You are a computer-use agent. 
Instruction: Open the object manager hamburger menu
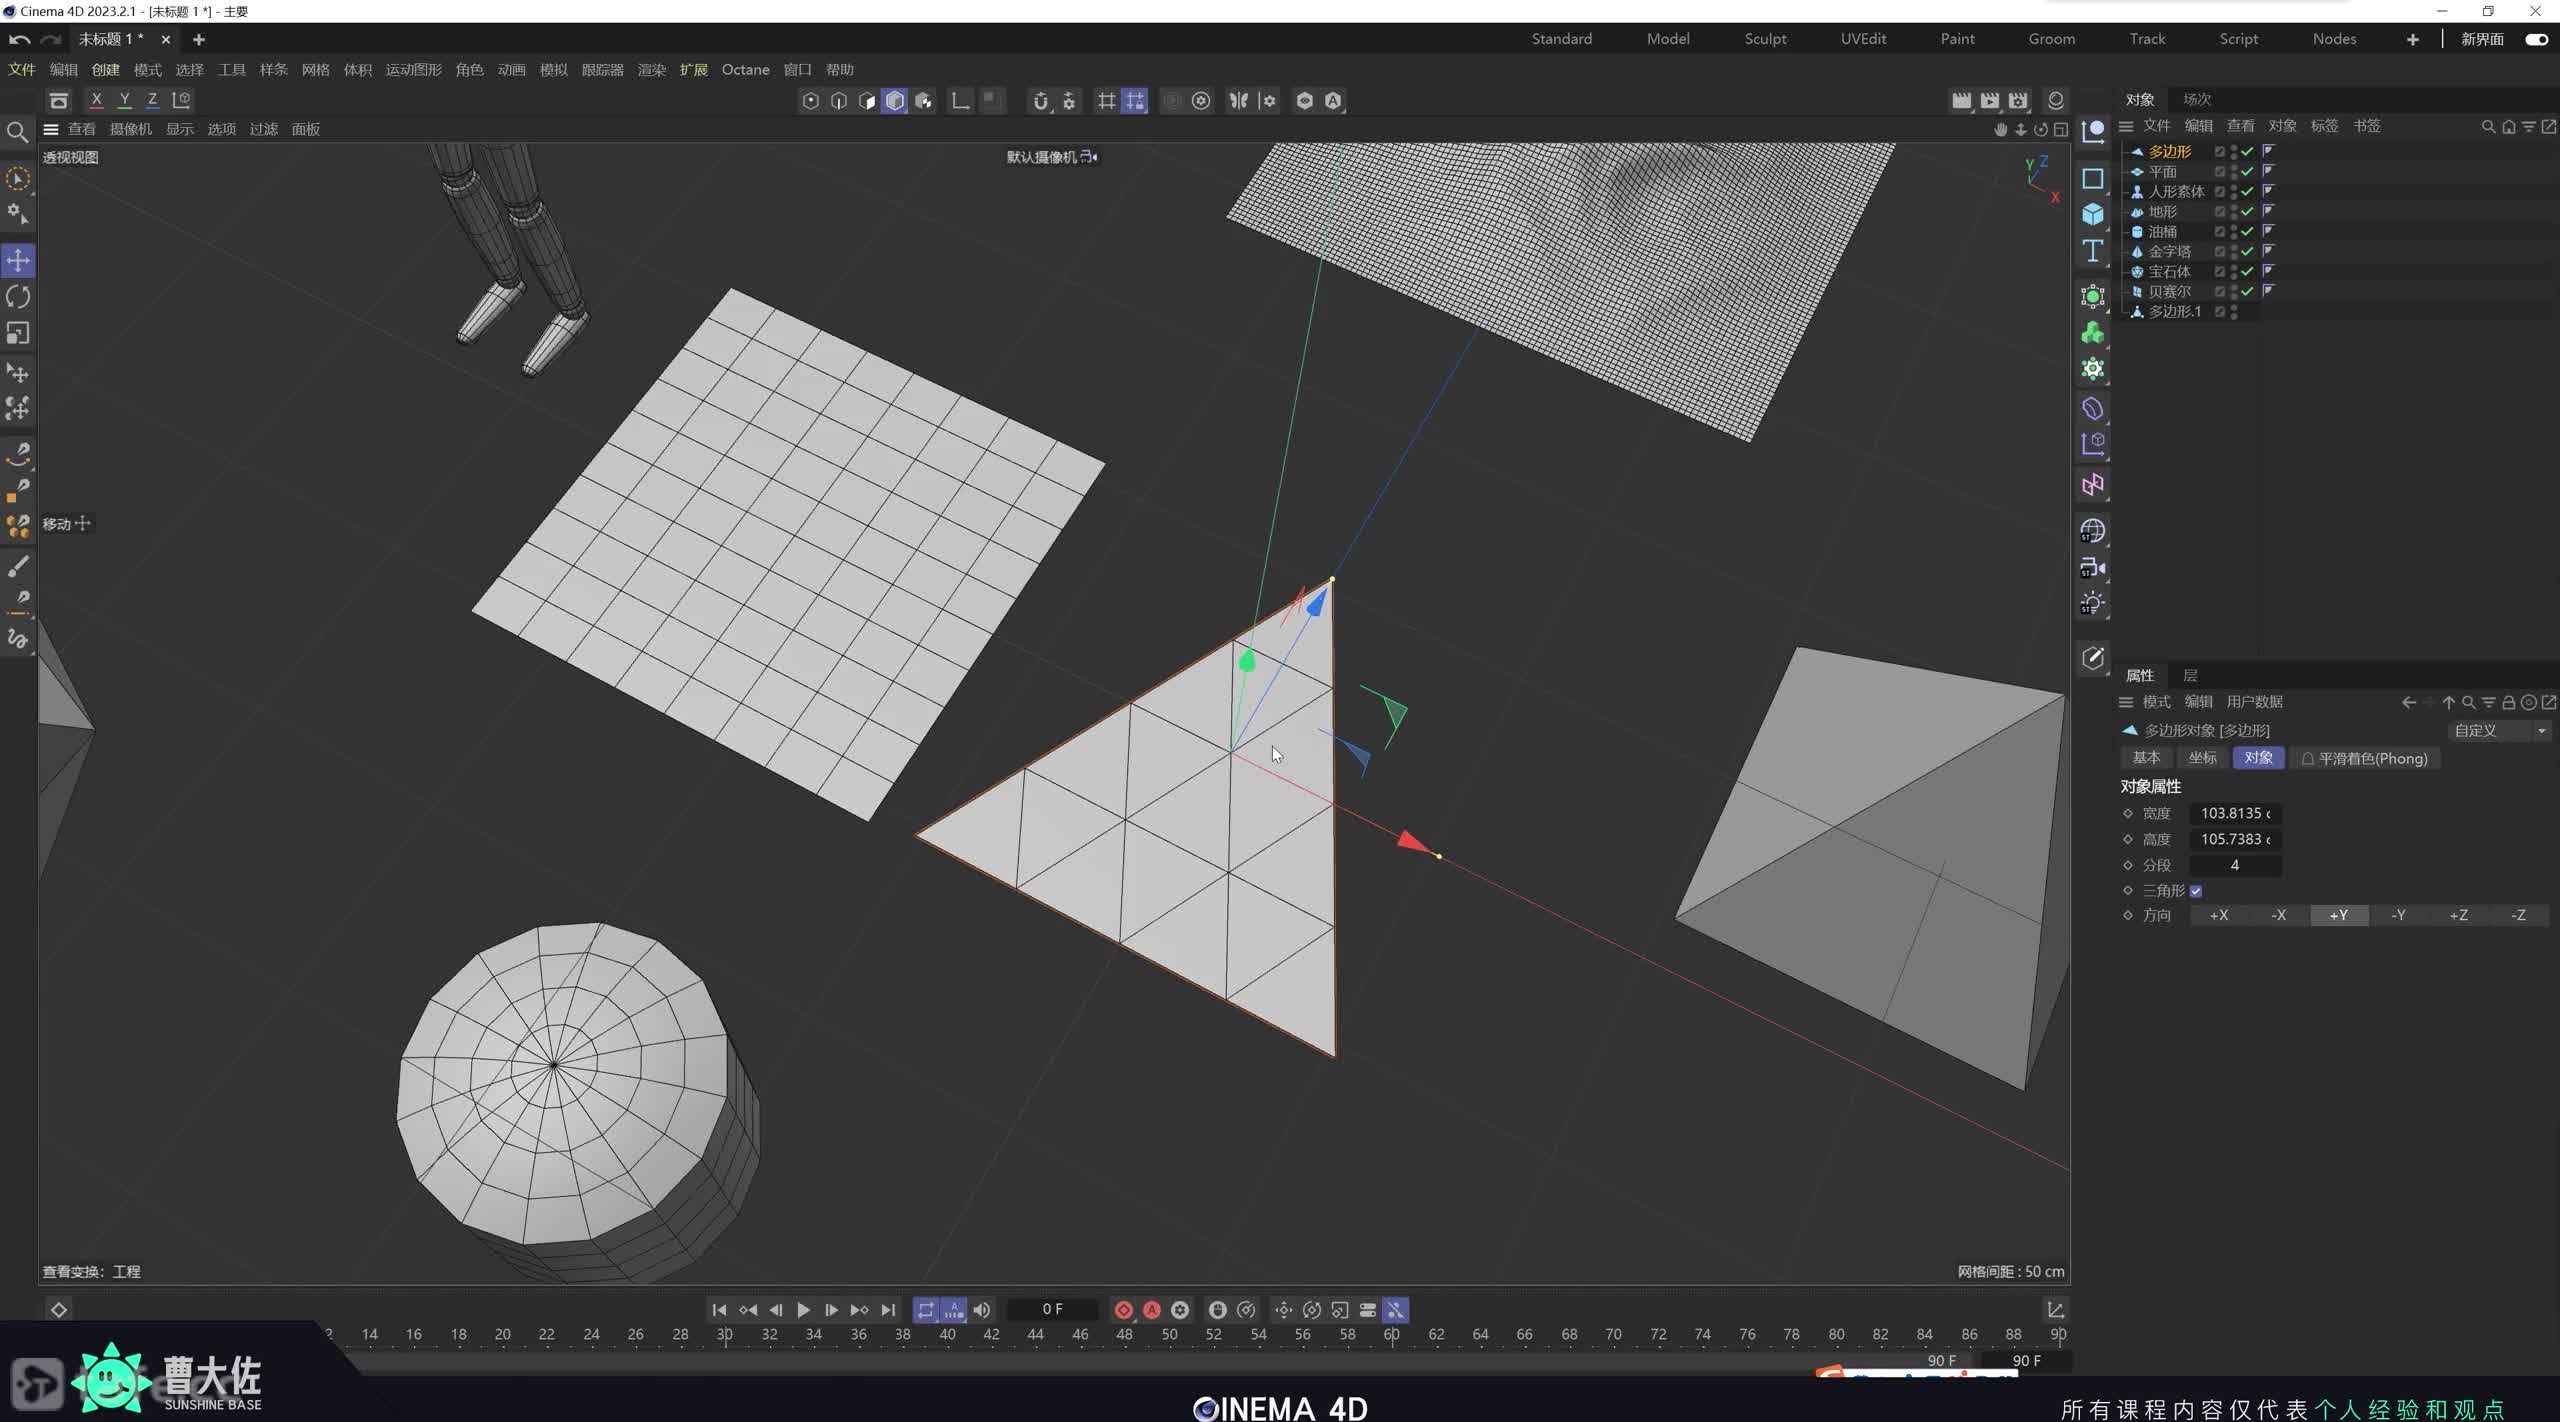tap(2126, 126)
